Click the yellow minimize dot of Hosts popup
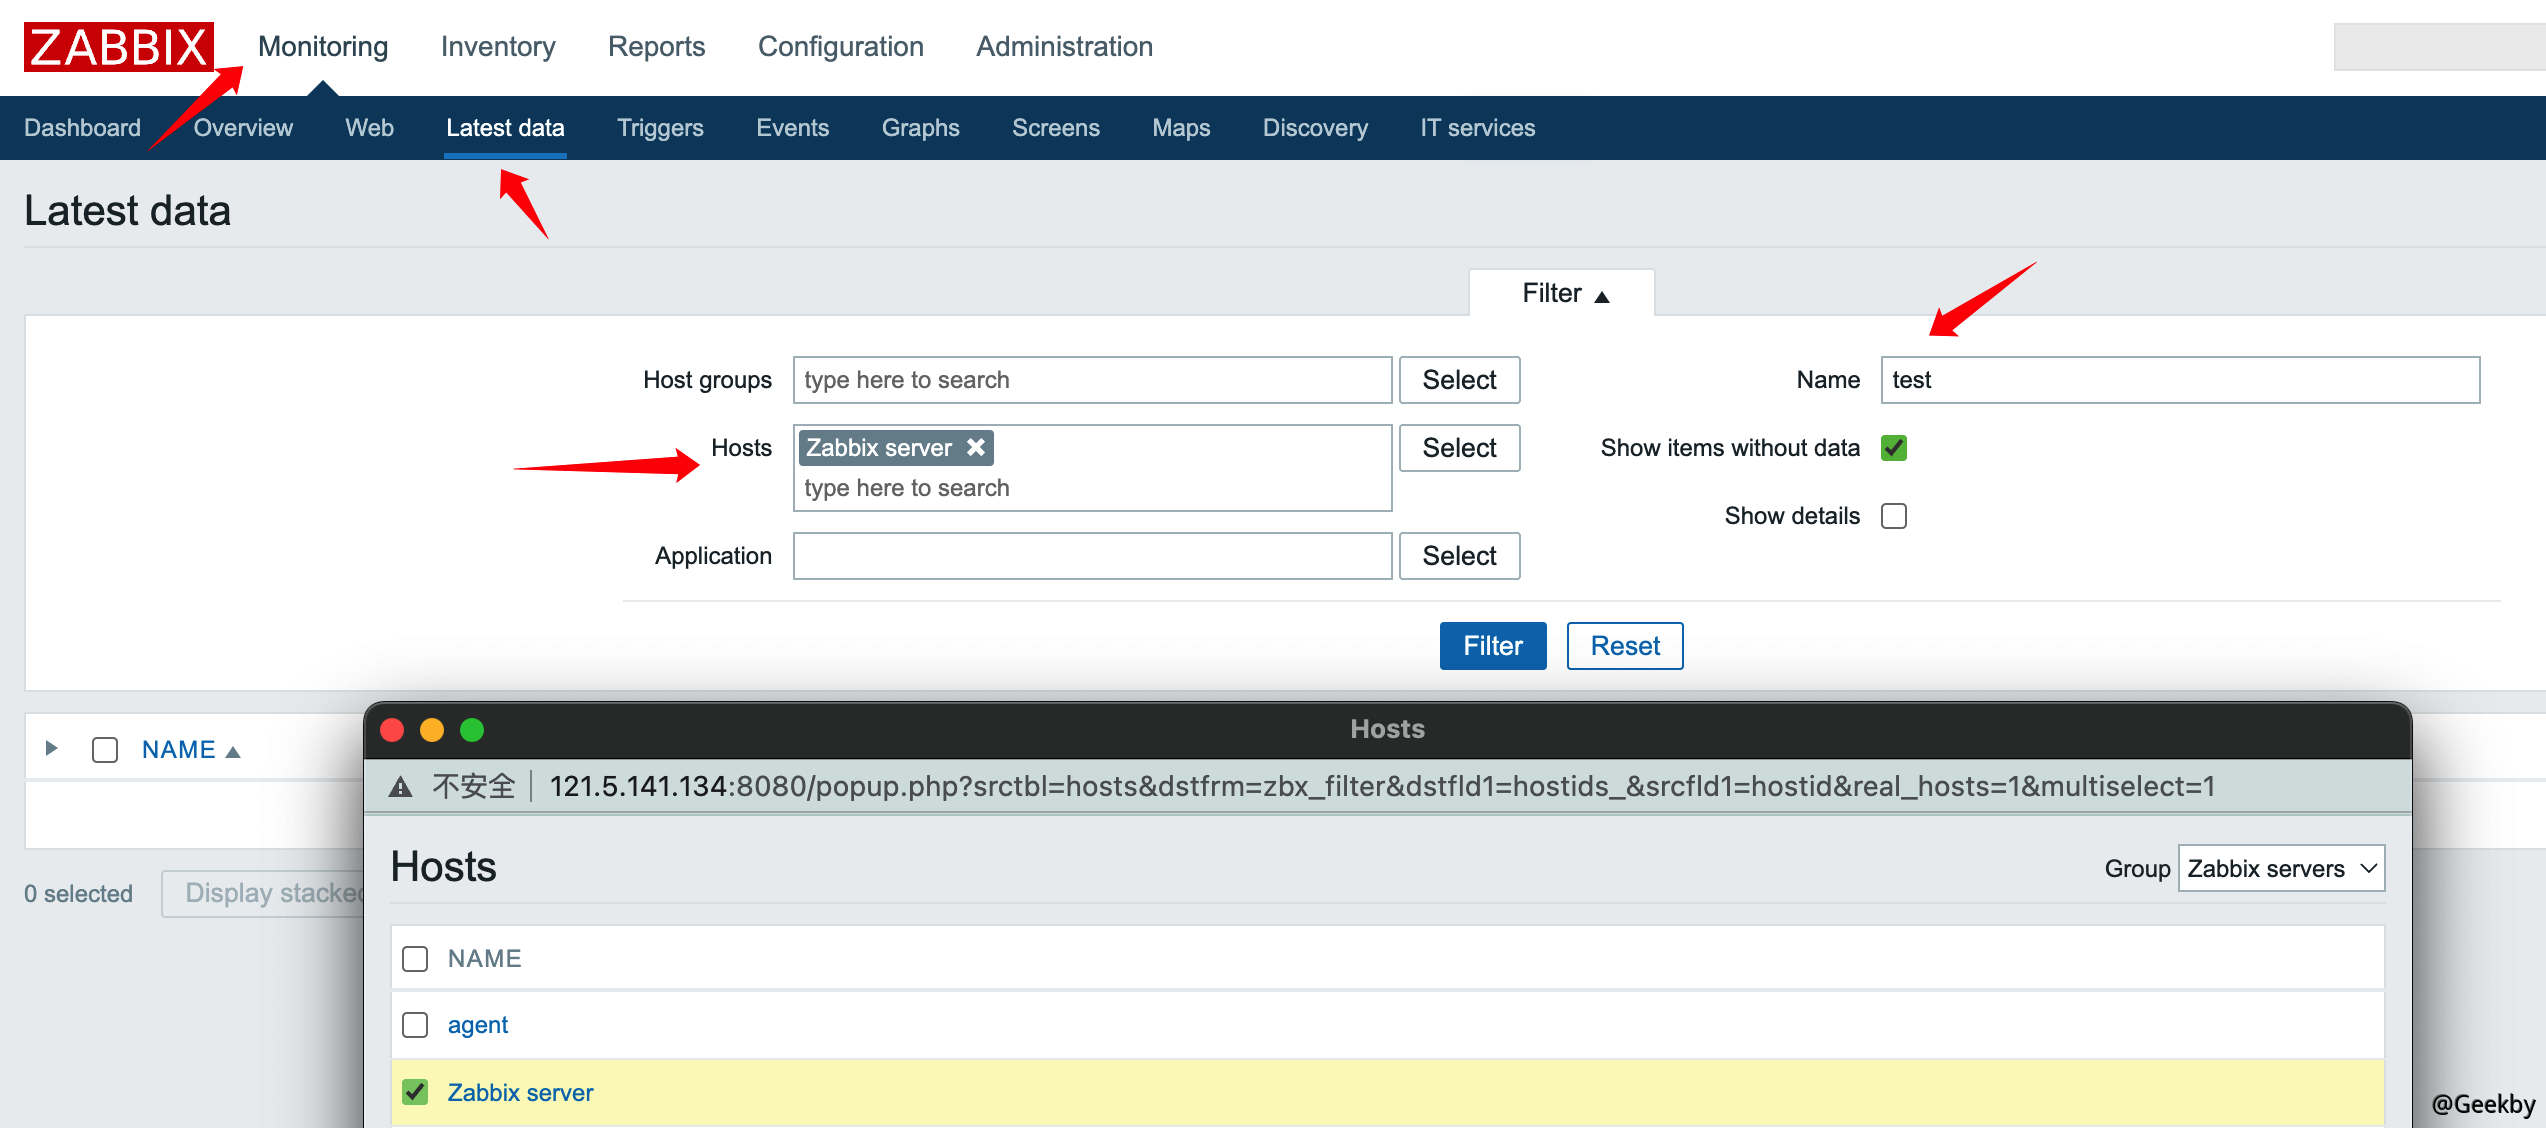The width and height of the screenshot is (2546, 1128). coord(432,730)
